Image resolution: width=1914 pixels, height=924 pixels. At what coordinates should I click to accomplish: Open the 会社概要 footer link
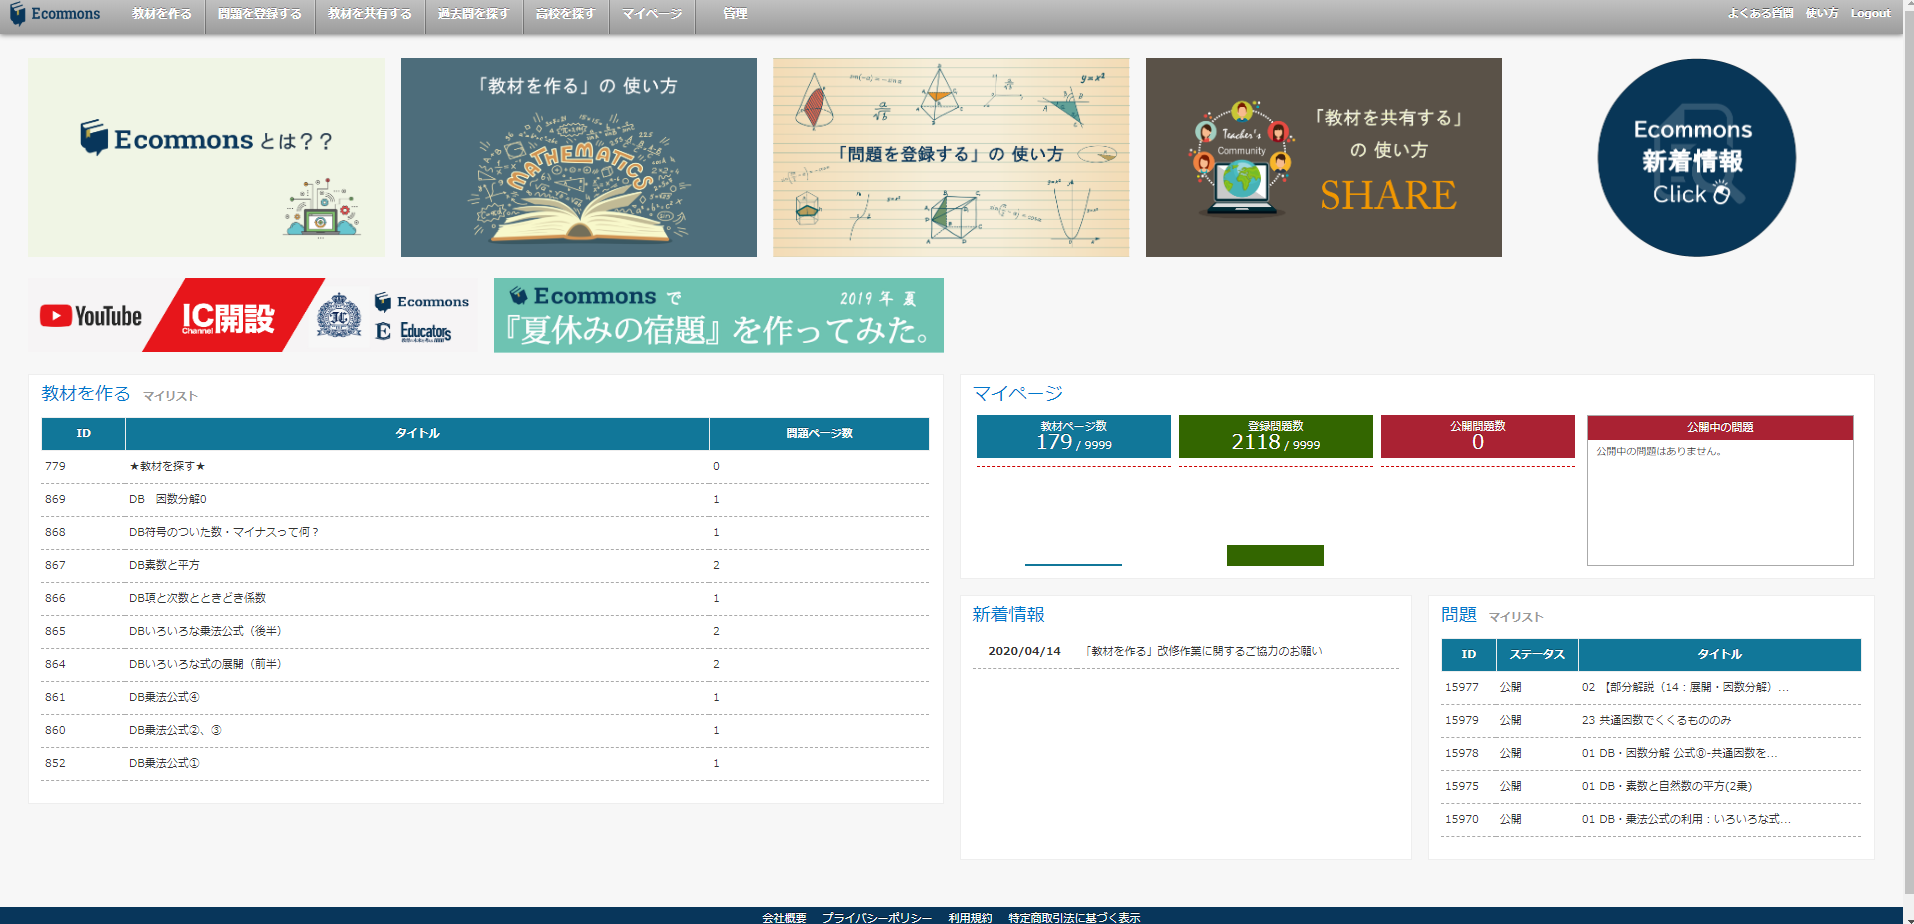(x=784, y=917)
